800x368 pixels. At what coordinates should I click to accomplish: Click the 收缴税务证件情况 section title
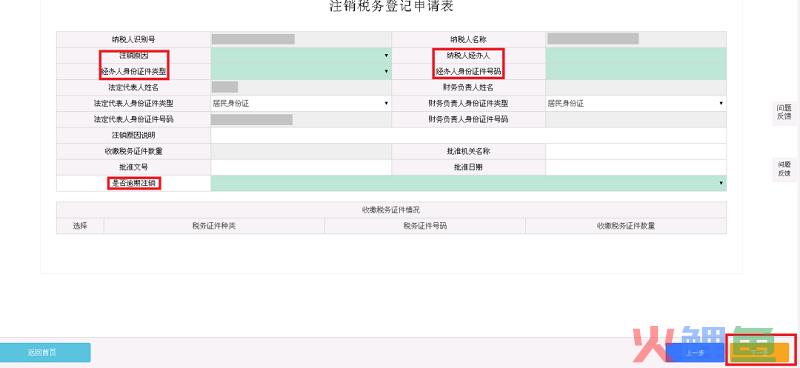click(391, 210)
